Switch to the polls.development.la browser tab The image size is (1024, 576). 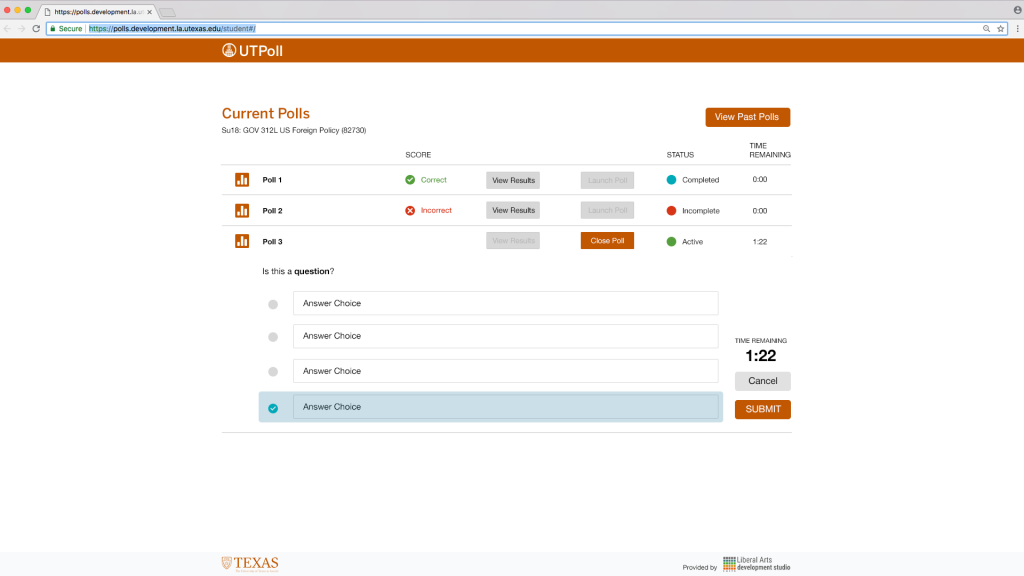pyautogui.click(x=97, y=11)
